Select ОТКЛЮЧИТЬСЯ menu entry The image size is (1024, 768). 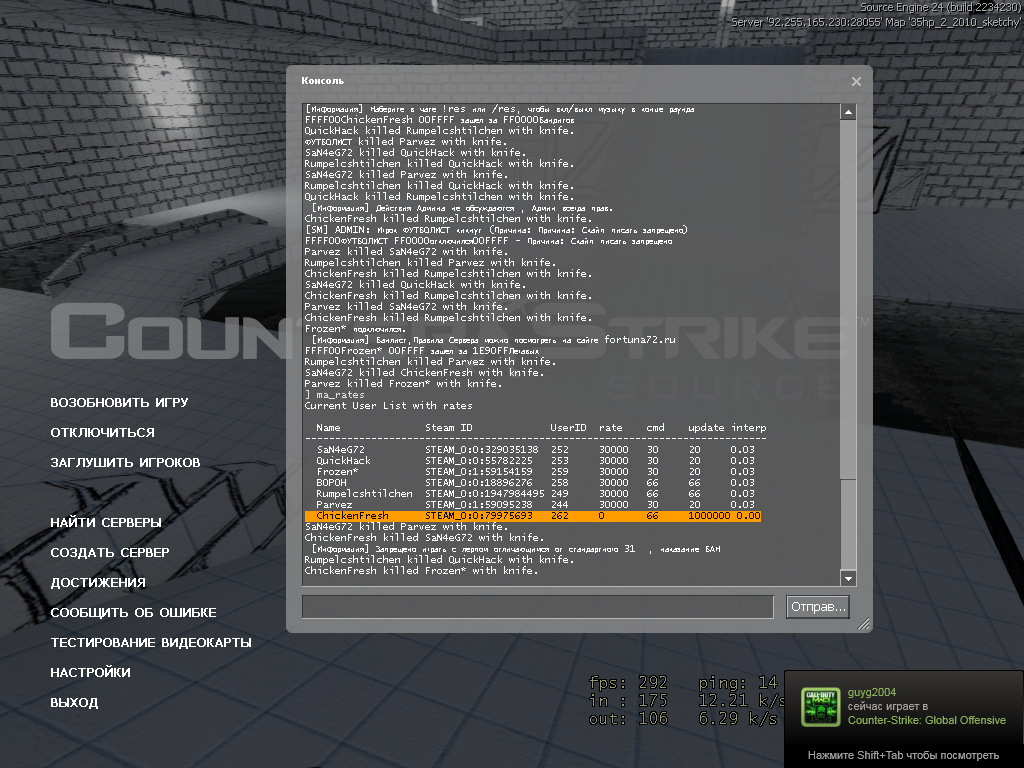pos(103,432)
